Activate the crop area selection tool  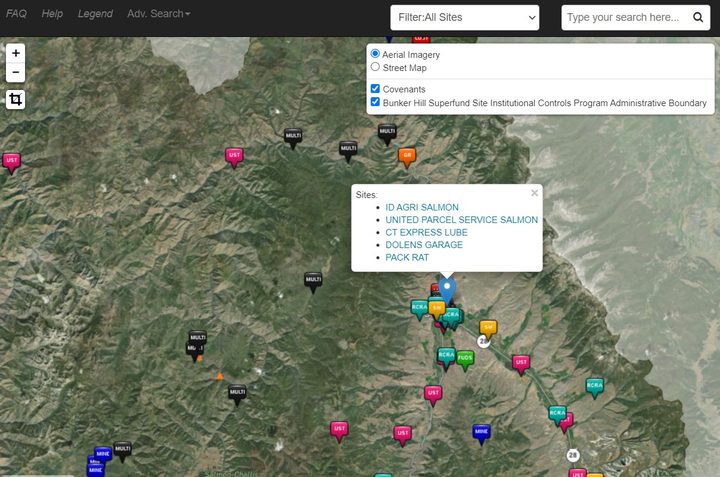point(16,99)
